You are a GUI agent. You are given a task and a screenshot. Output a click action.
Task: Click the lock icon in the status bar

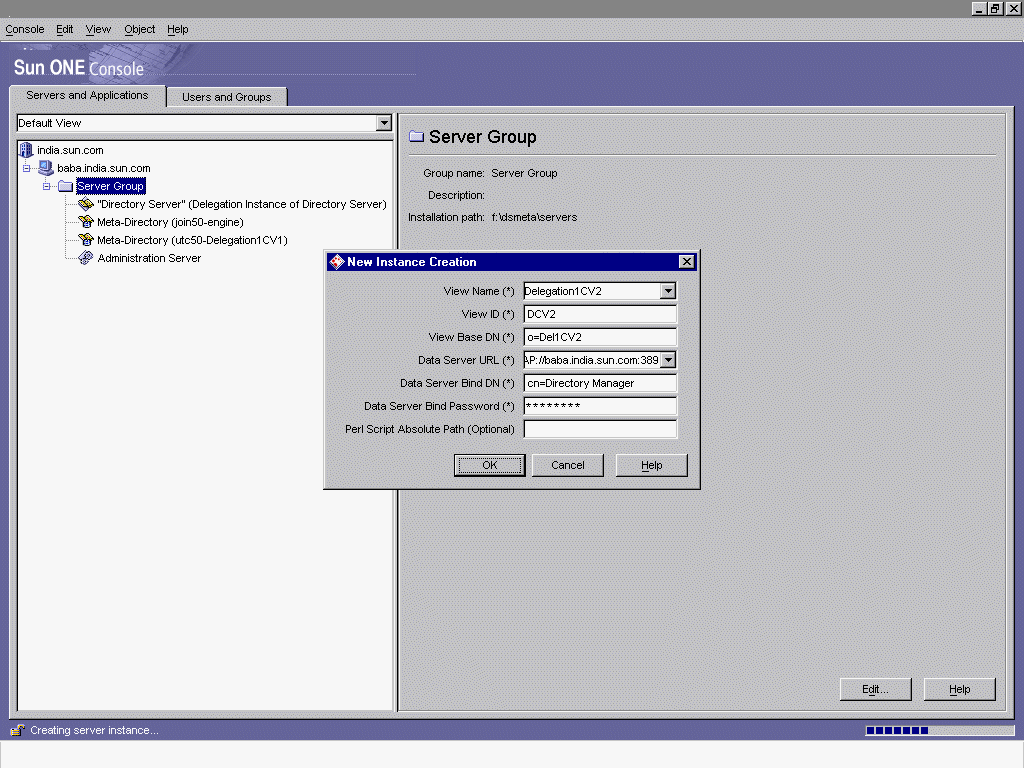18,730
